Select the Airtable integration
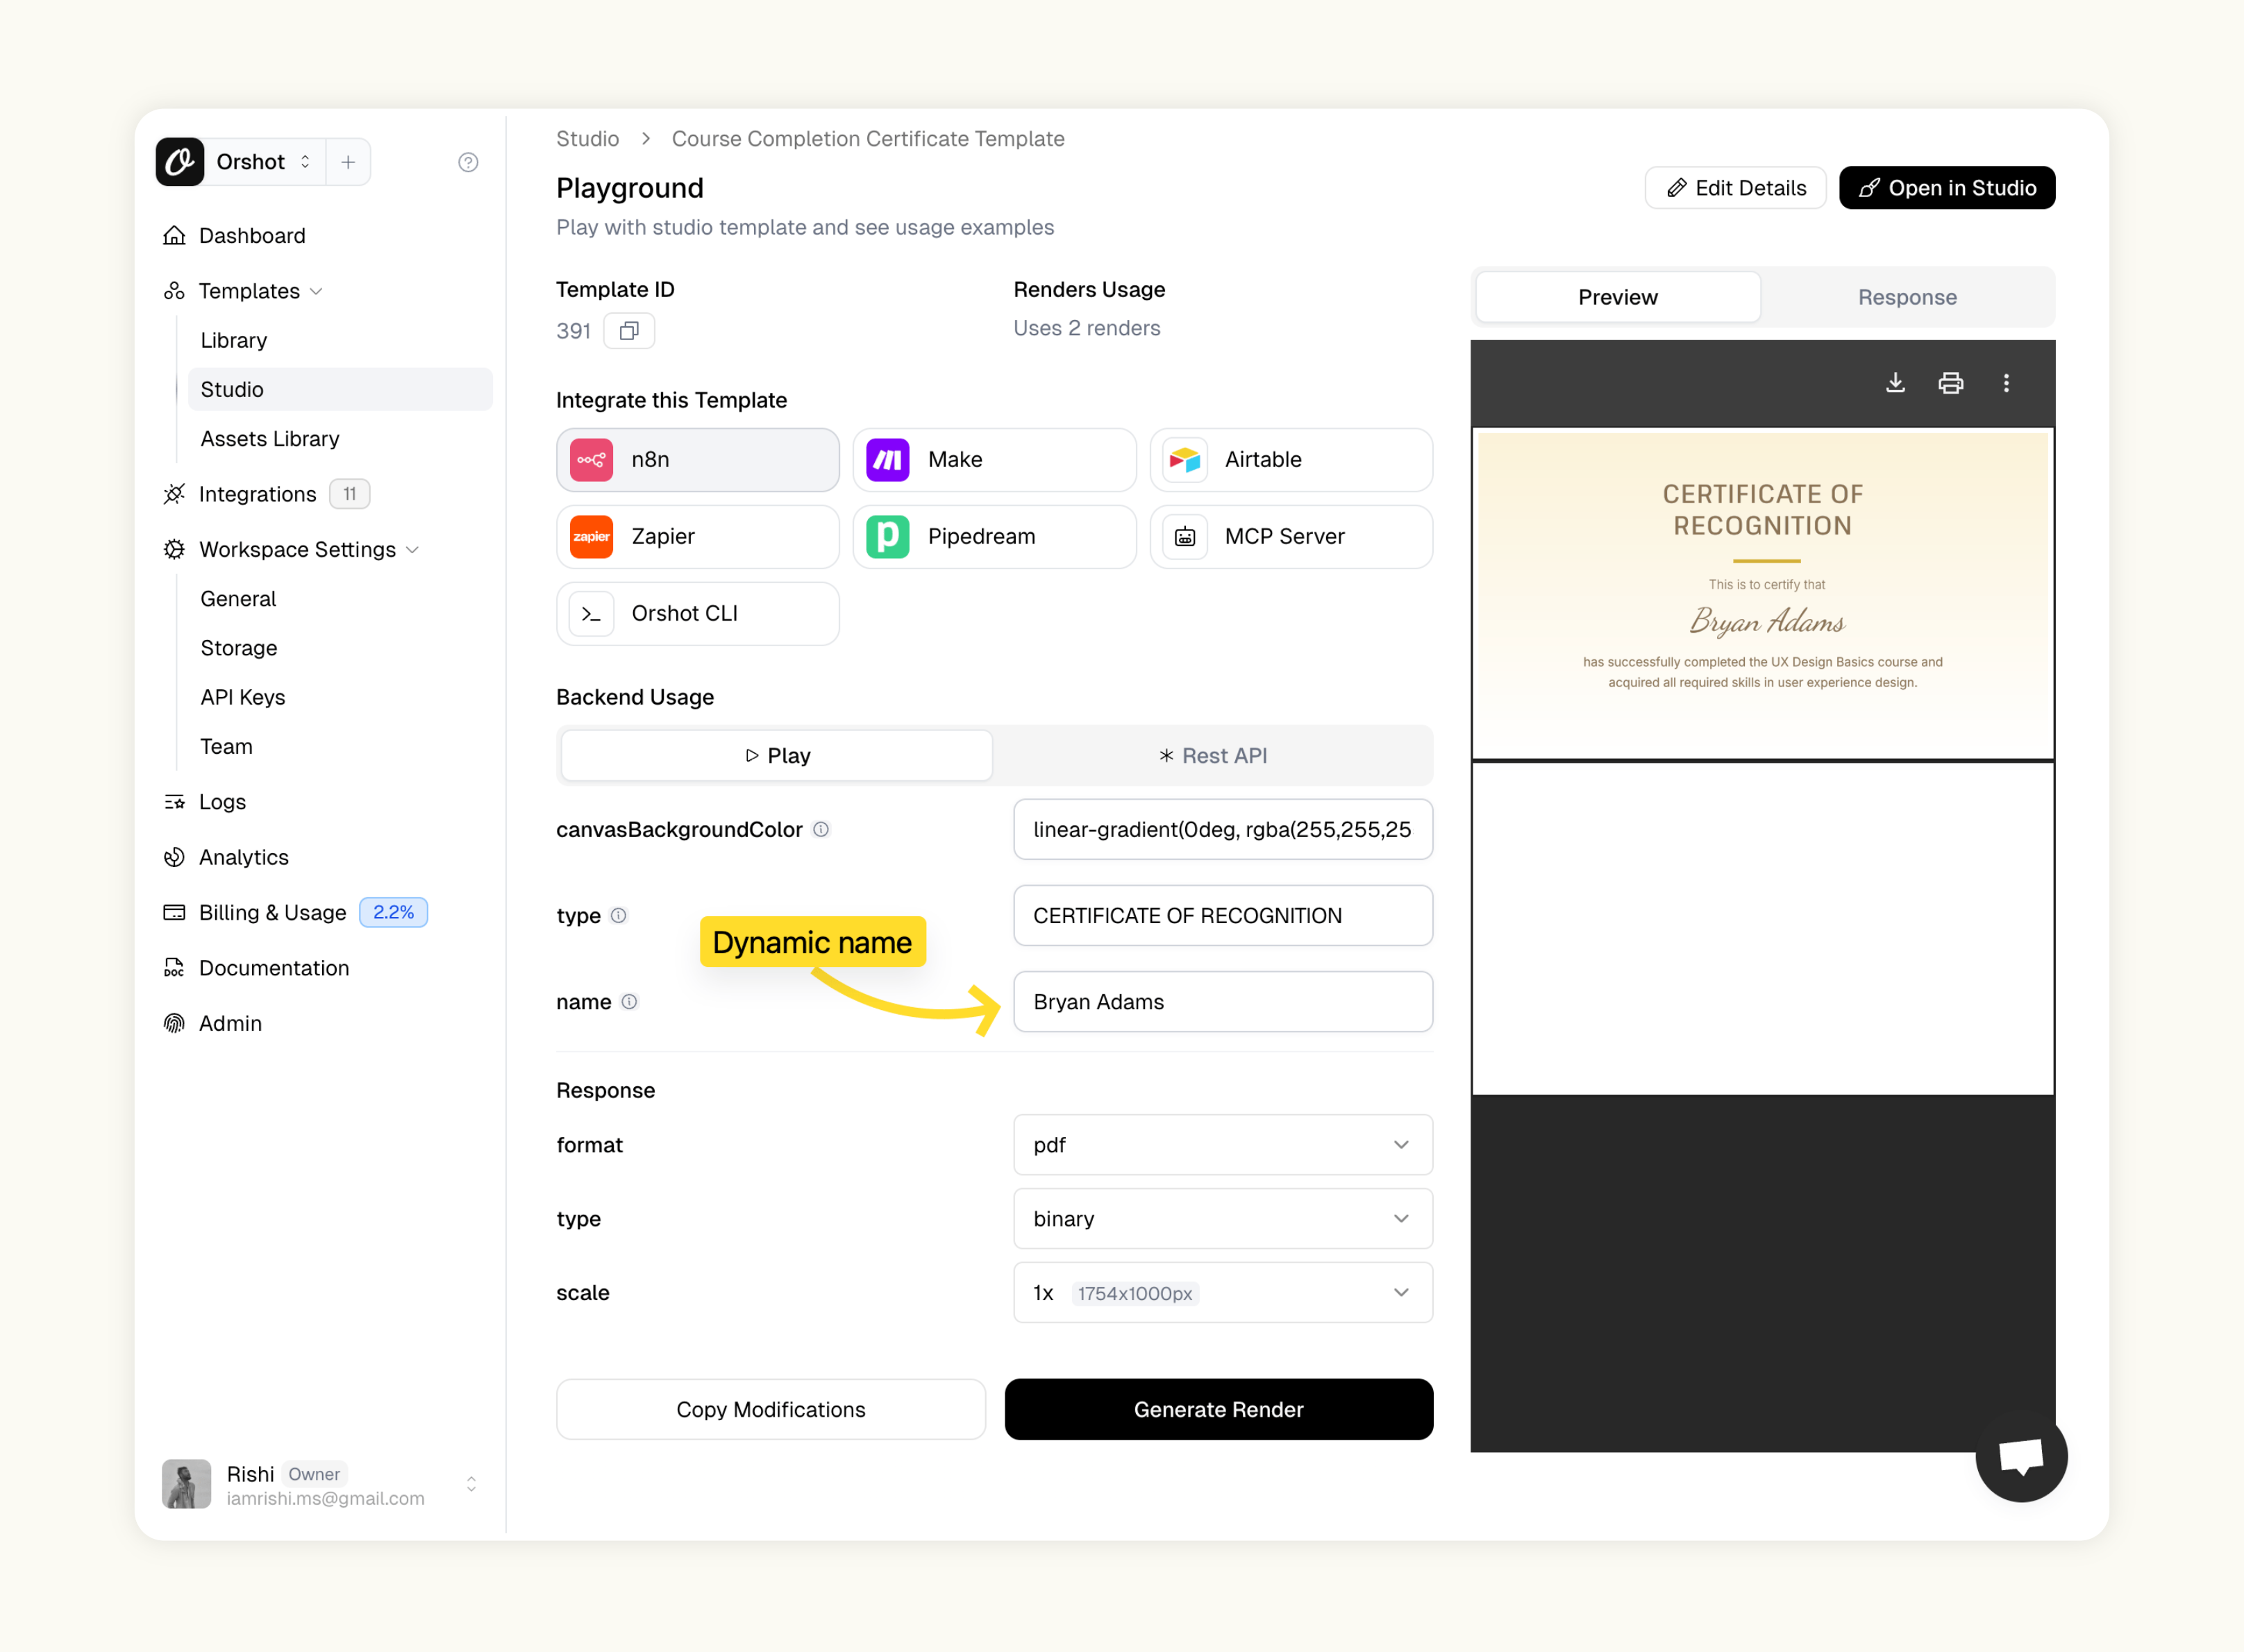 pyautogui.click(x=1291, y=460)
